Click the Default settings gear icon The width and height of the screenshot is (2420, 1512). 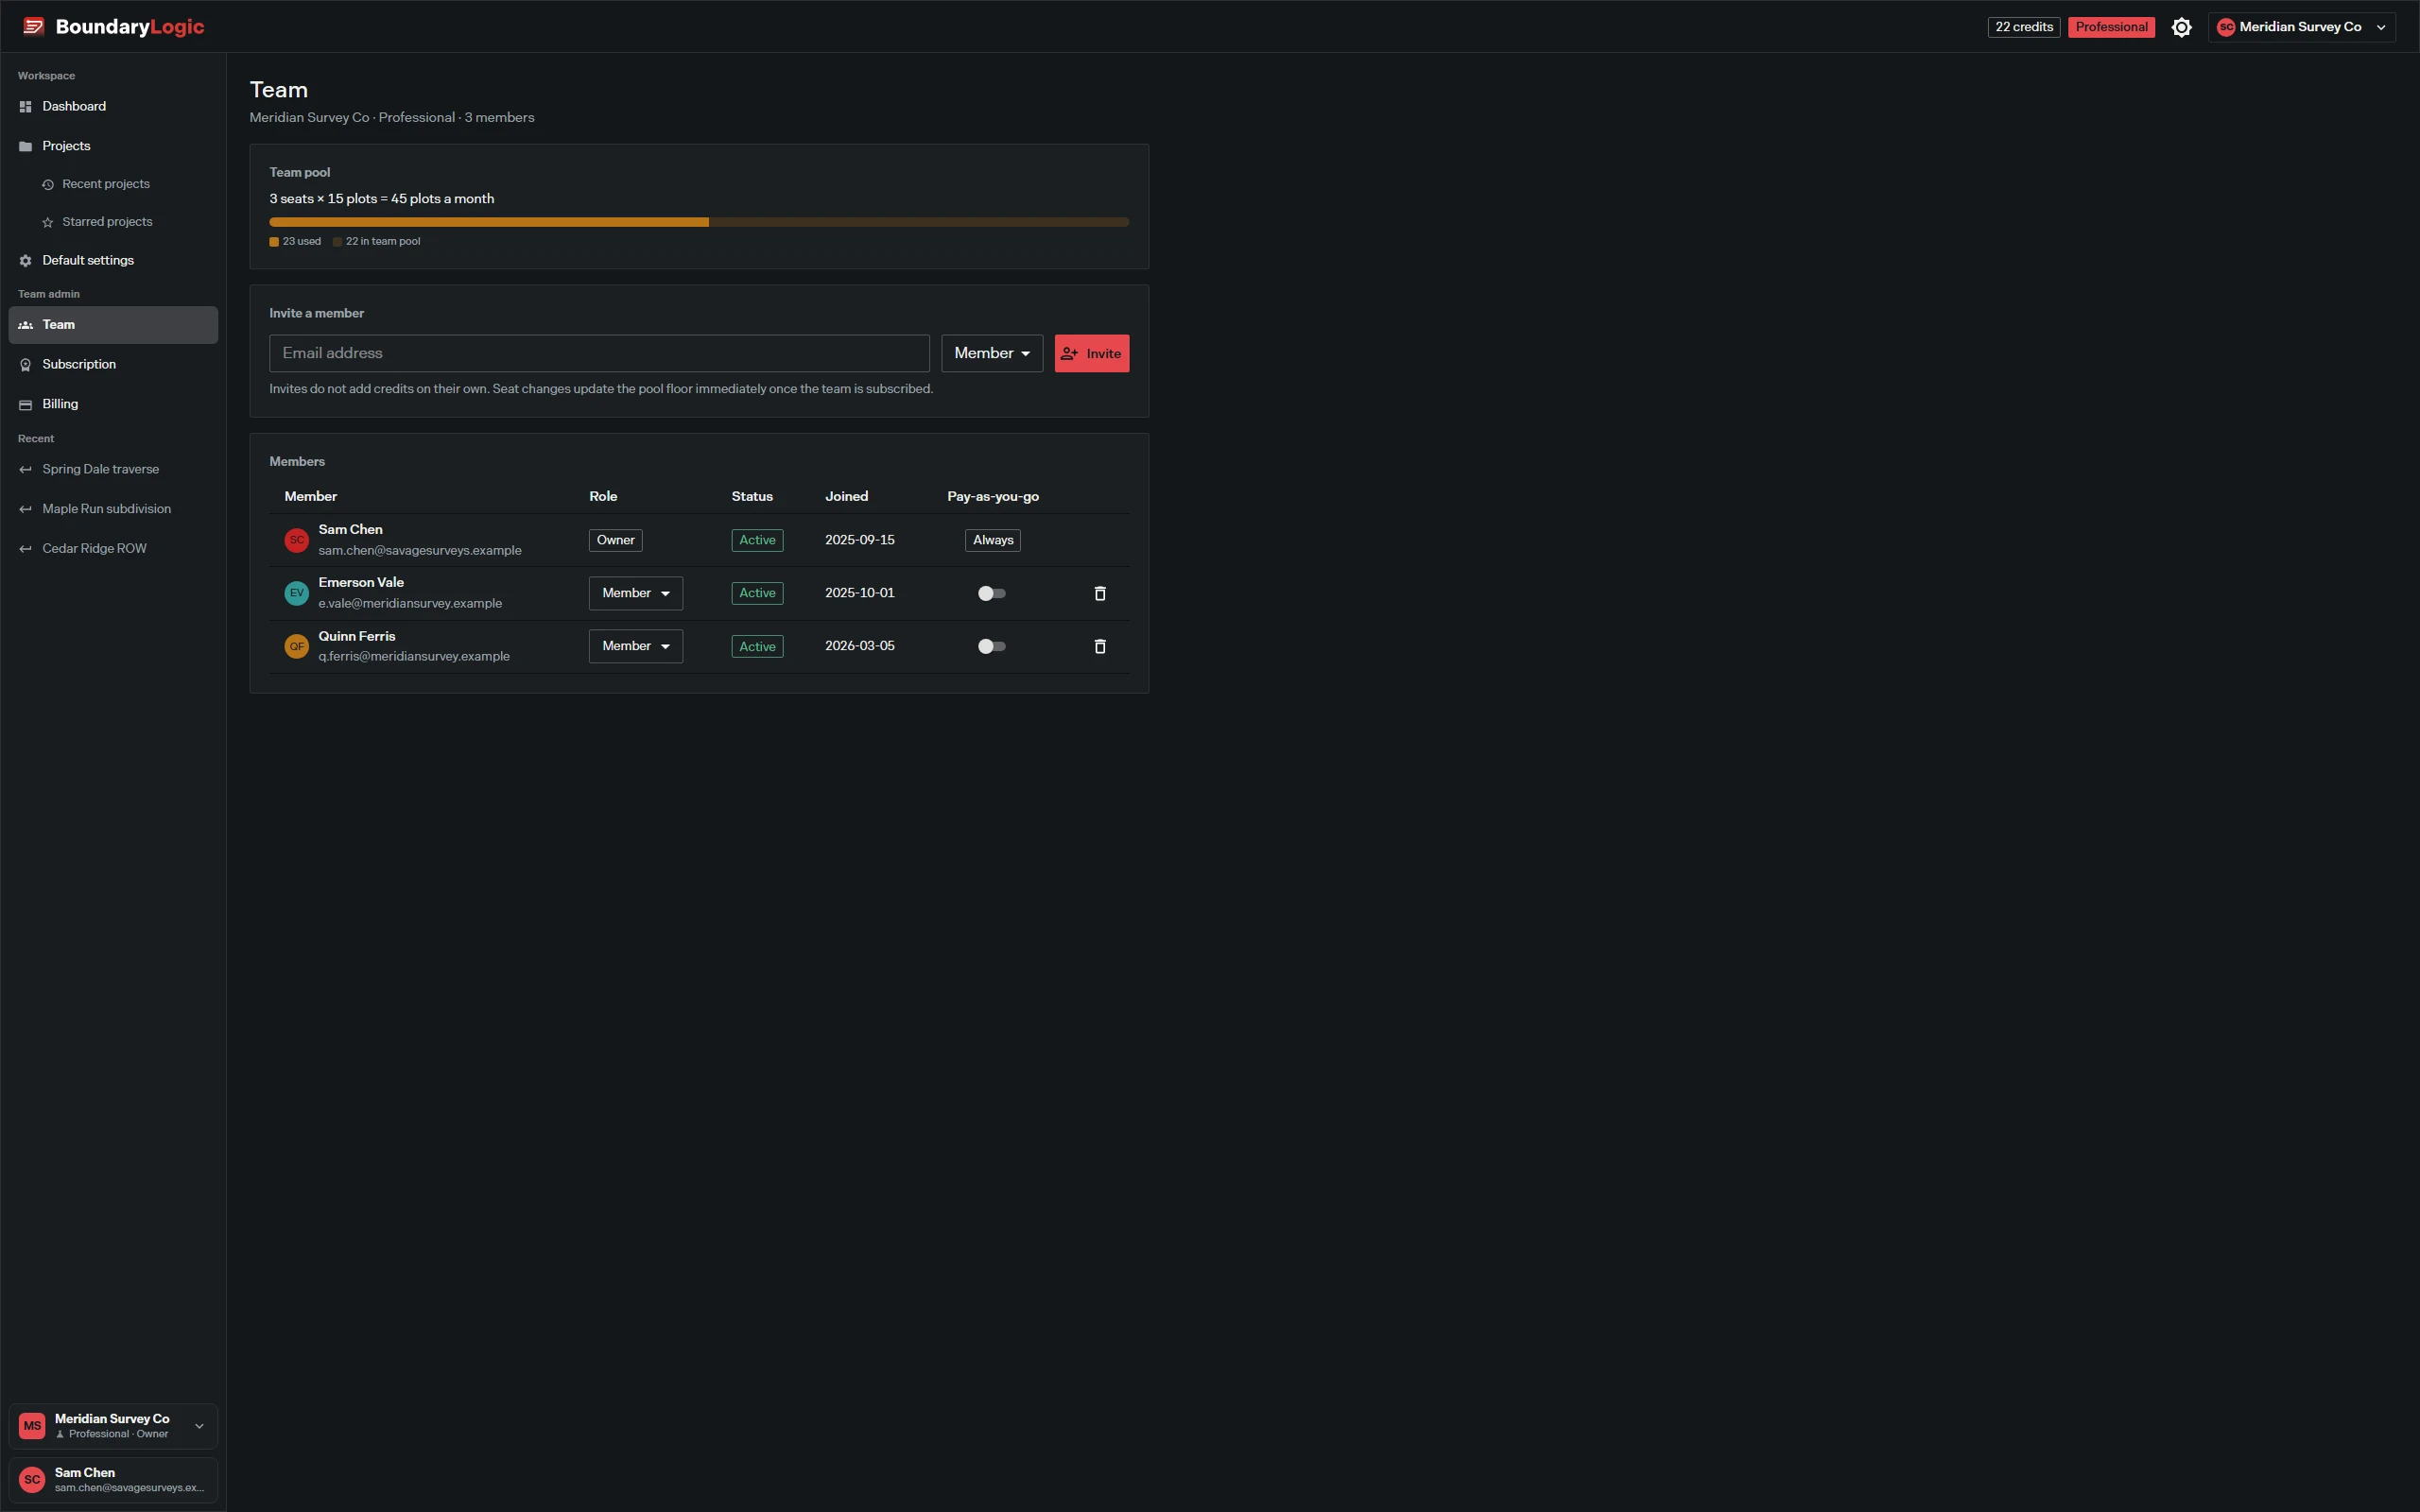click(26, 260)
